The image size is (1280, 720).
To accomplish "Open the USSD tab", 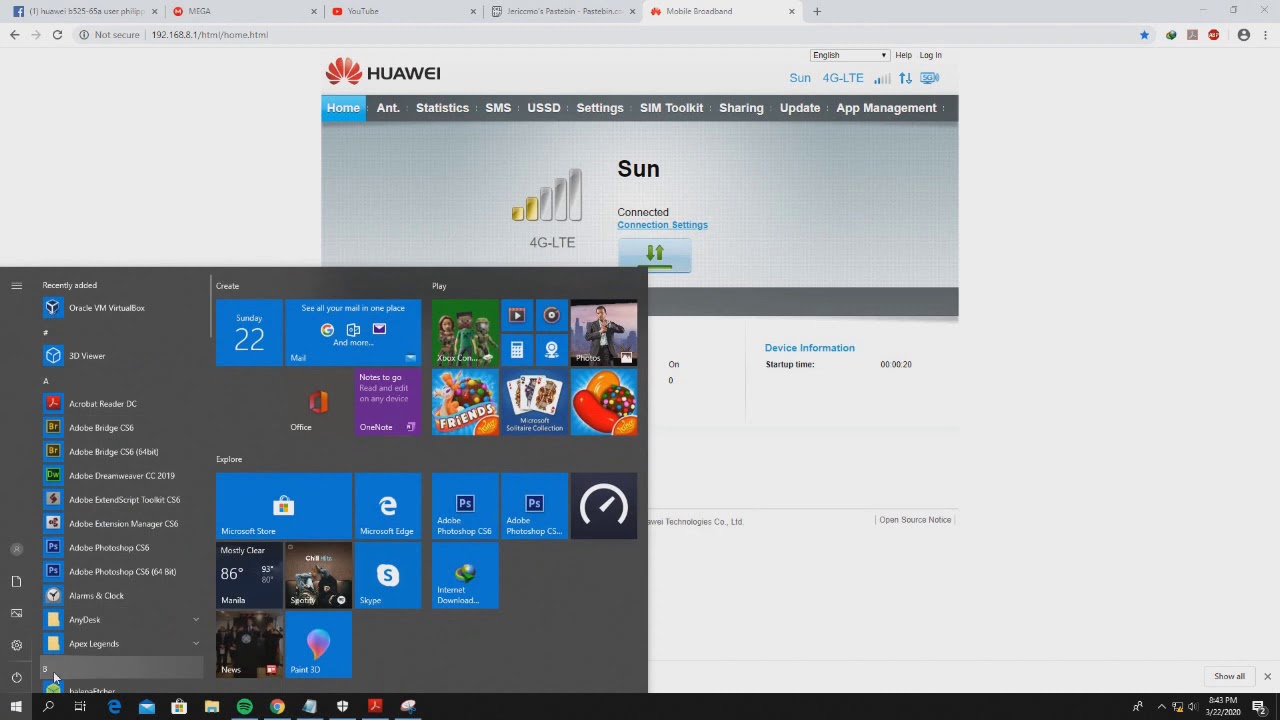I will point(544,108).
